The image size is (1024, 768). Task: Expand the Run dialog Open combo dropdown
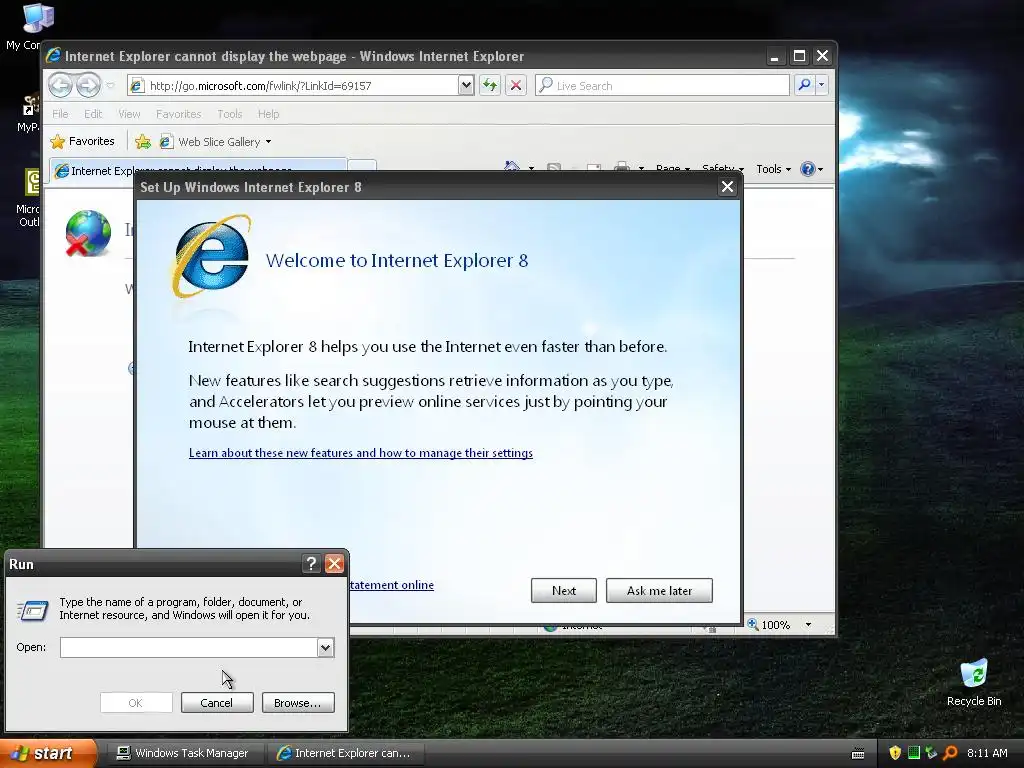point(325,647)
